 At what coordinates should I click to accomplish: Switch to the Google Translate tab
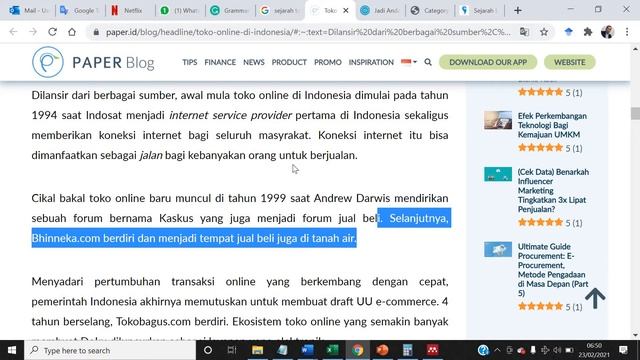[80, 11]
